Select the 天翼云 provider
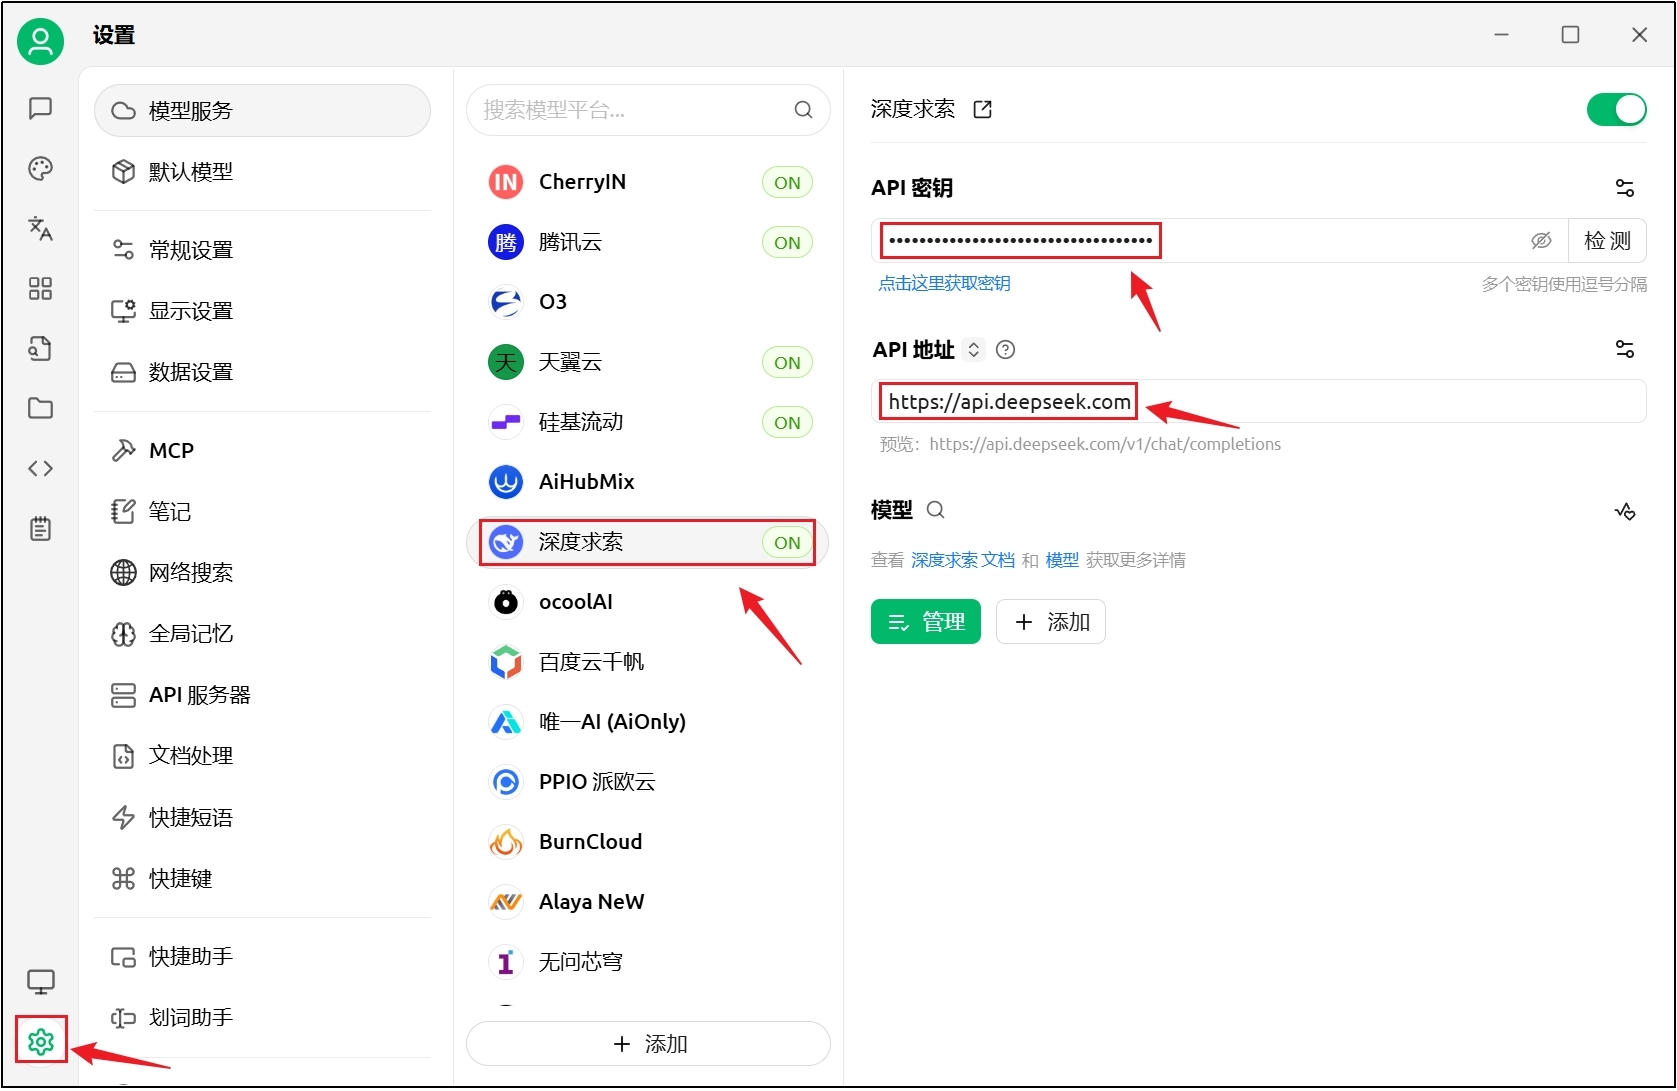This screenshot has width=1677, height=1091. click(x=648, y=362)
